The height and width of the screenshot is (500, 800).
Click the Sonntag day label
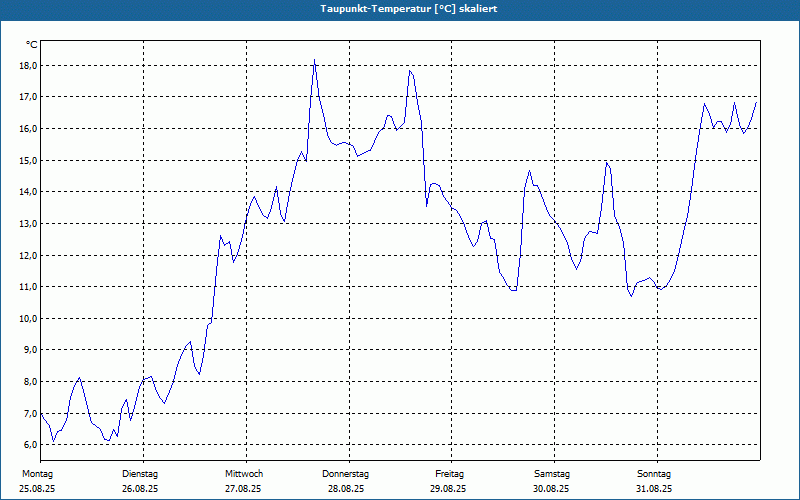(654, 474)
